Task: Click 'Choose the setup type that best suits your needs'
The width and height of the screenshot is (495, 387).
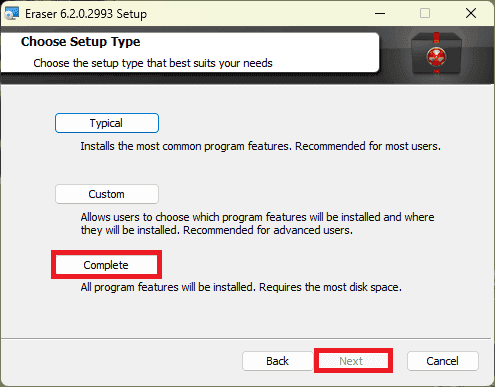Action: click(x=153, y=63)
